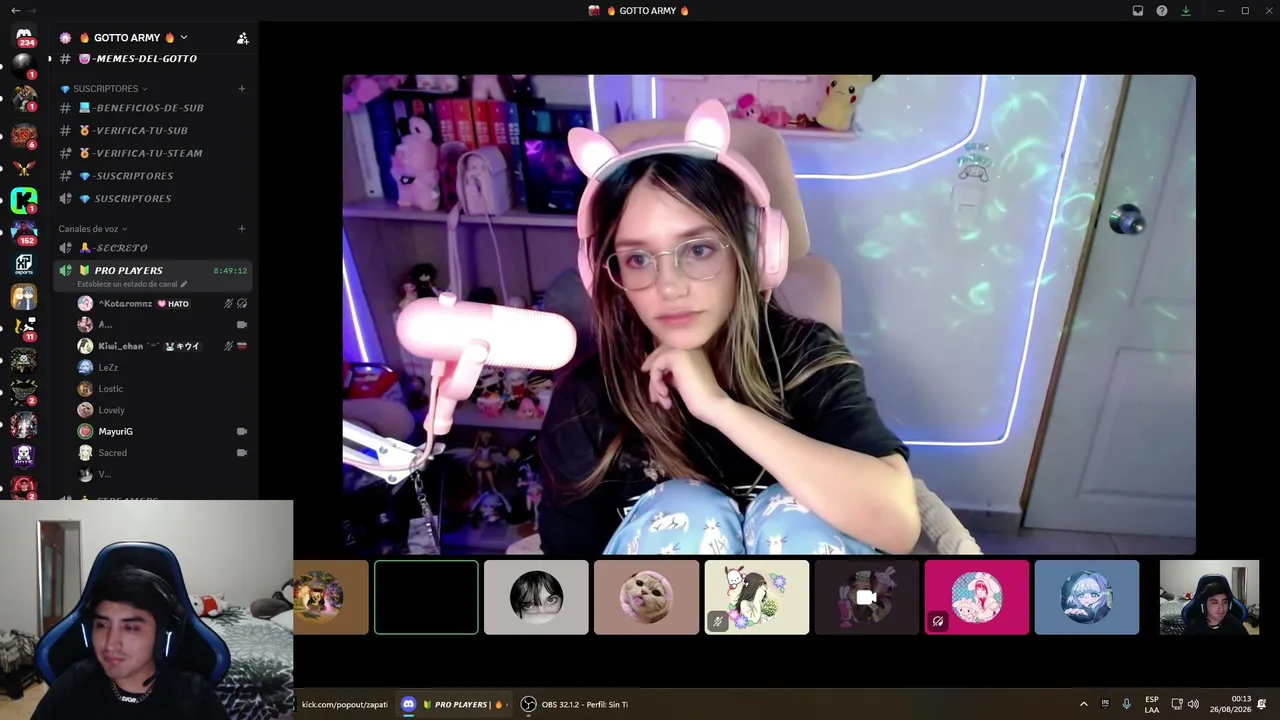Click the taskbar microphone tray icon

pyautogui.click(x=1126, y=705)
